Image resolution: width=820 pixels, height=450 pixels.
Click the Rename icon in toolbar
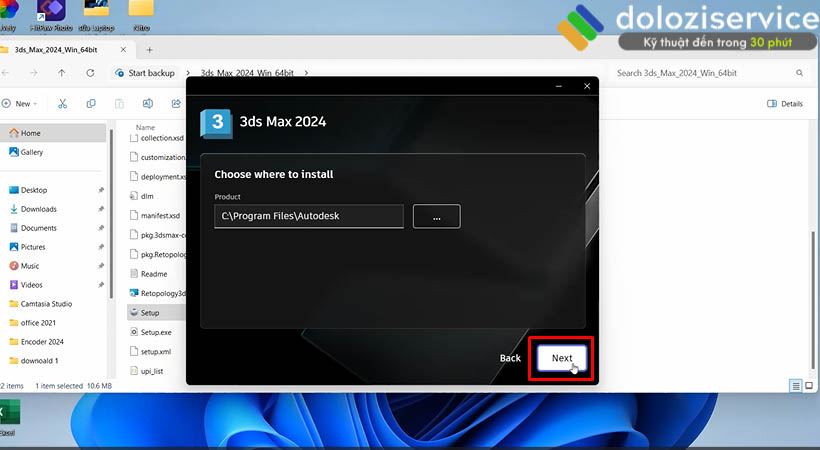148,103
